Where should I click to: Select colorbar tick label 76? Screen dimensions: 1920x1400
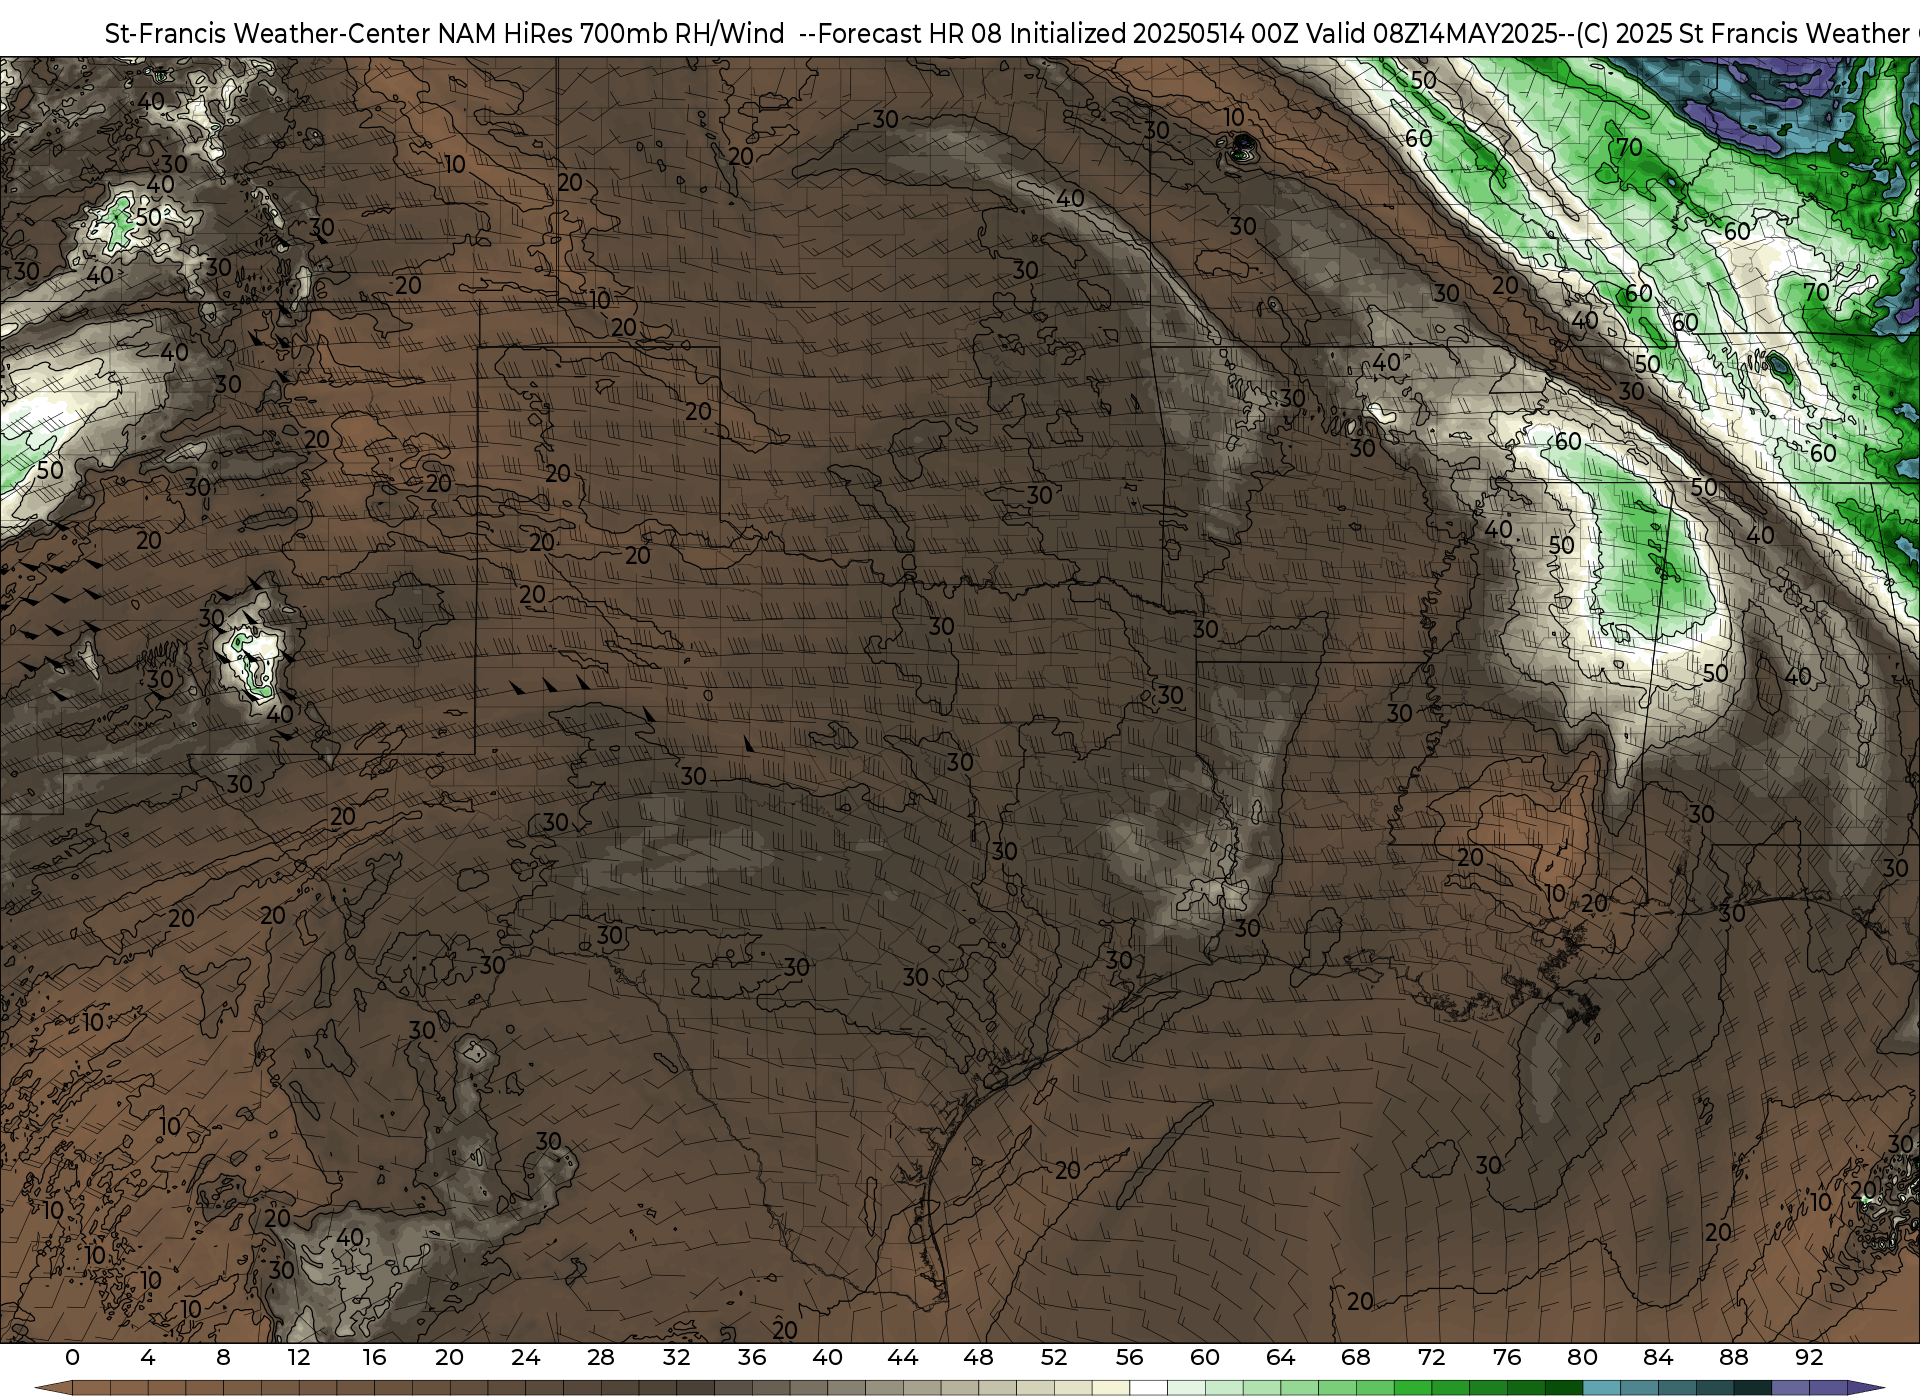pos(1507,1357)
